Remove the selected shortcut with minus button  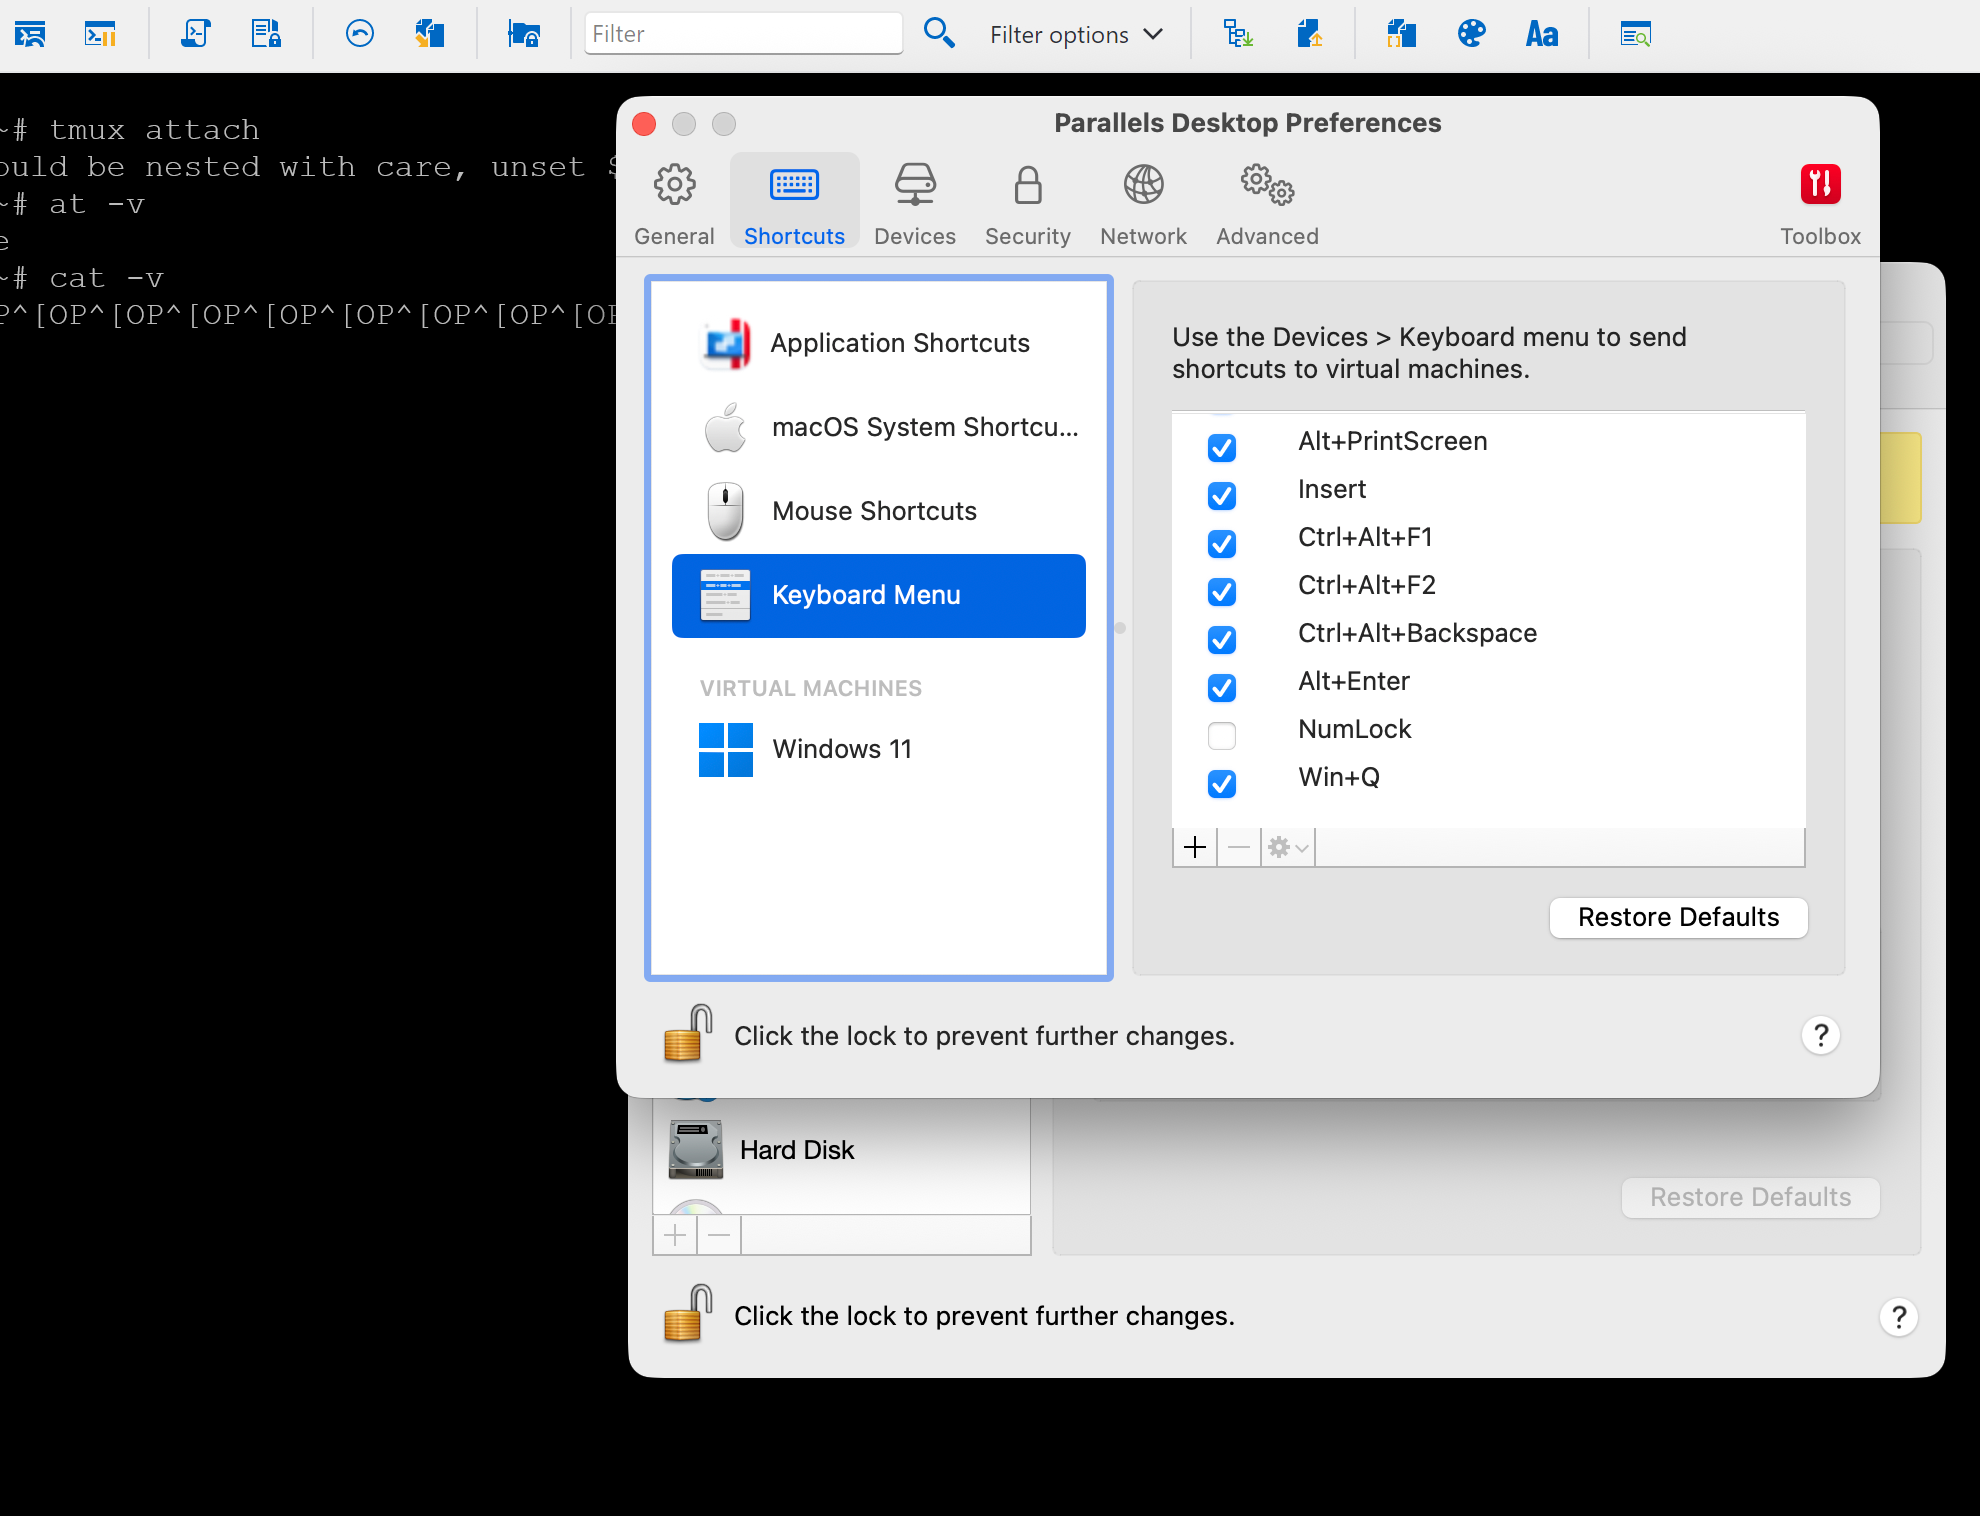[1239, 848]
